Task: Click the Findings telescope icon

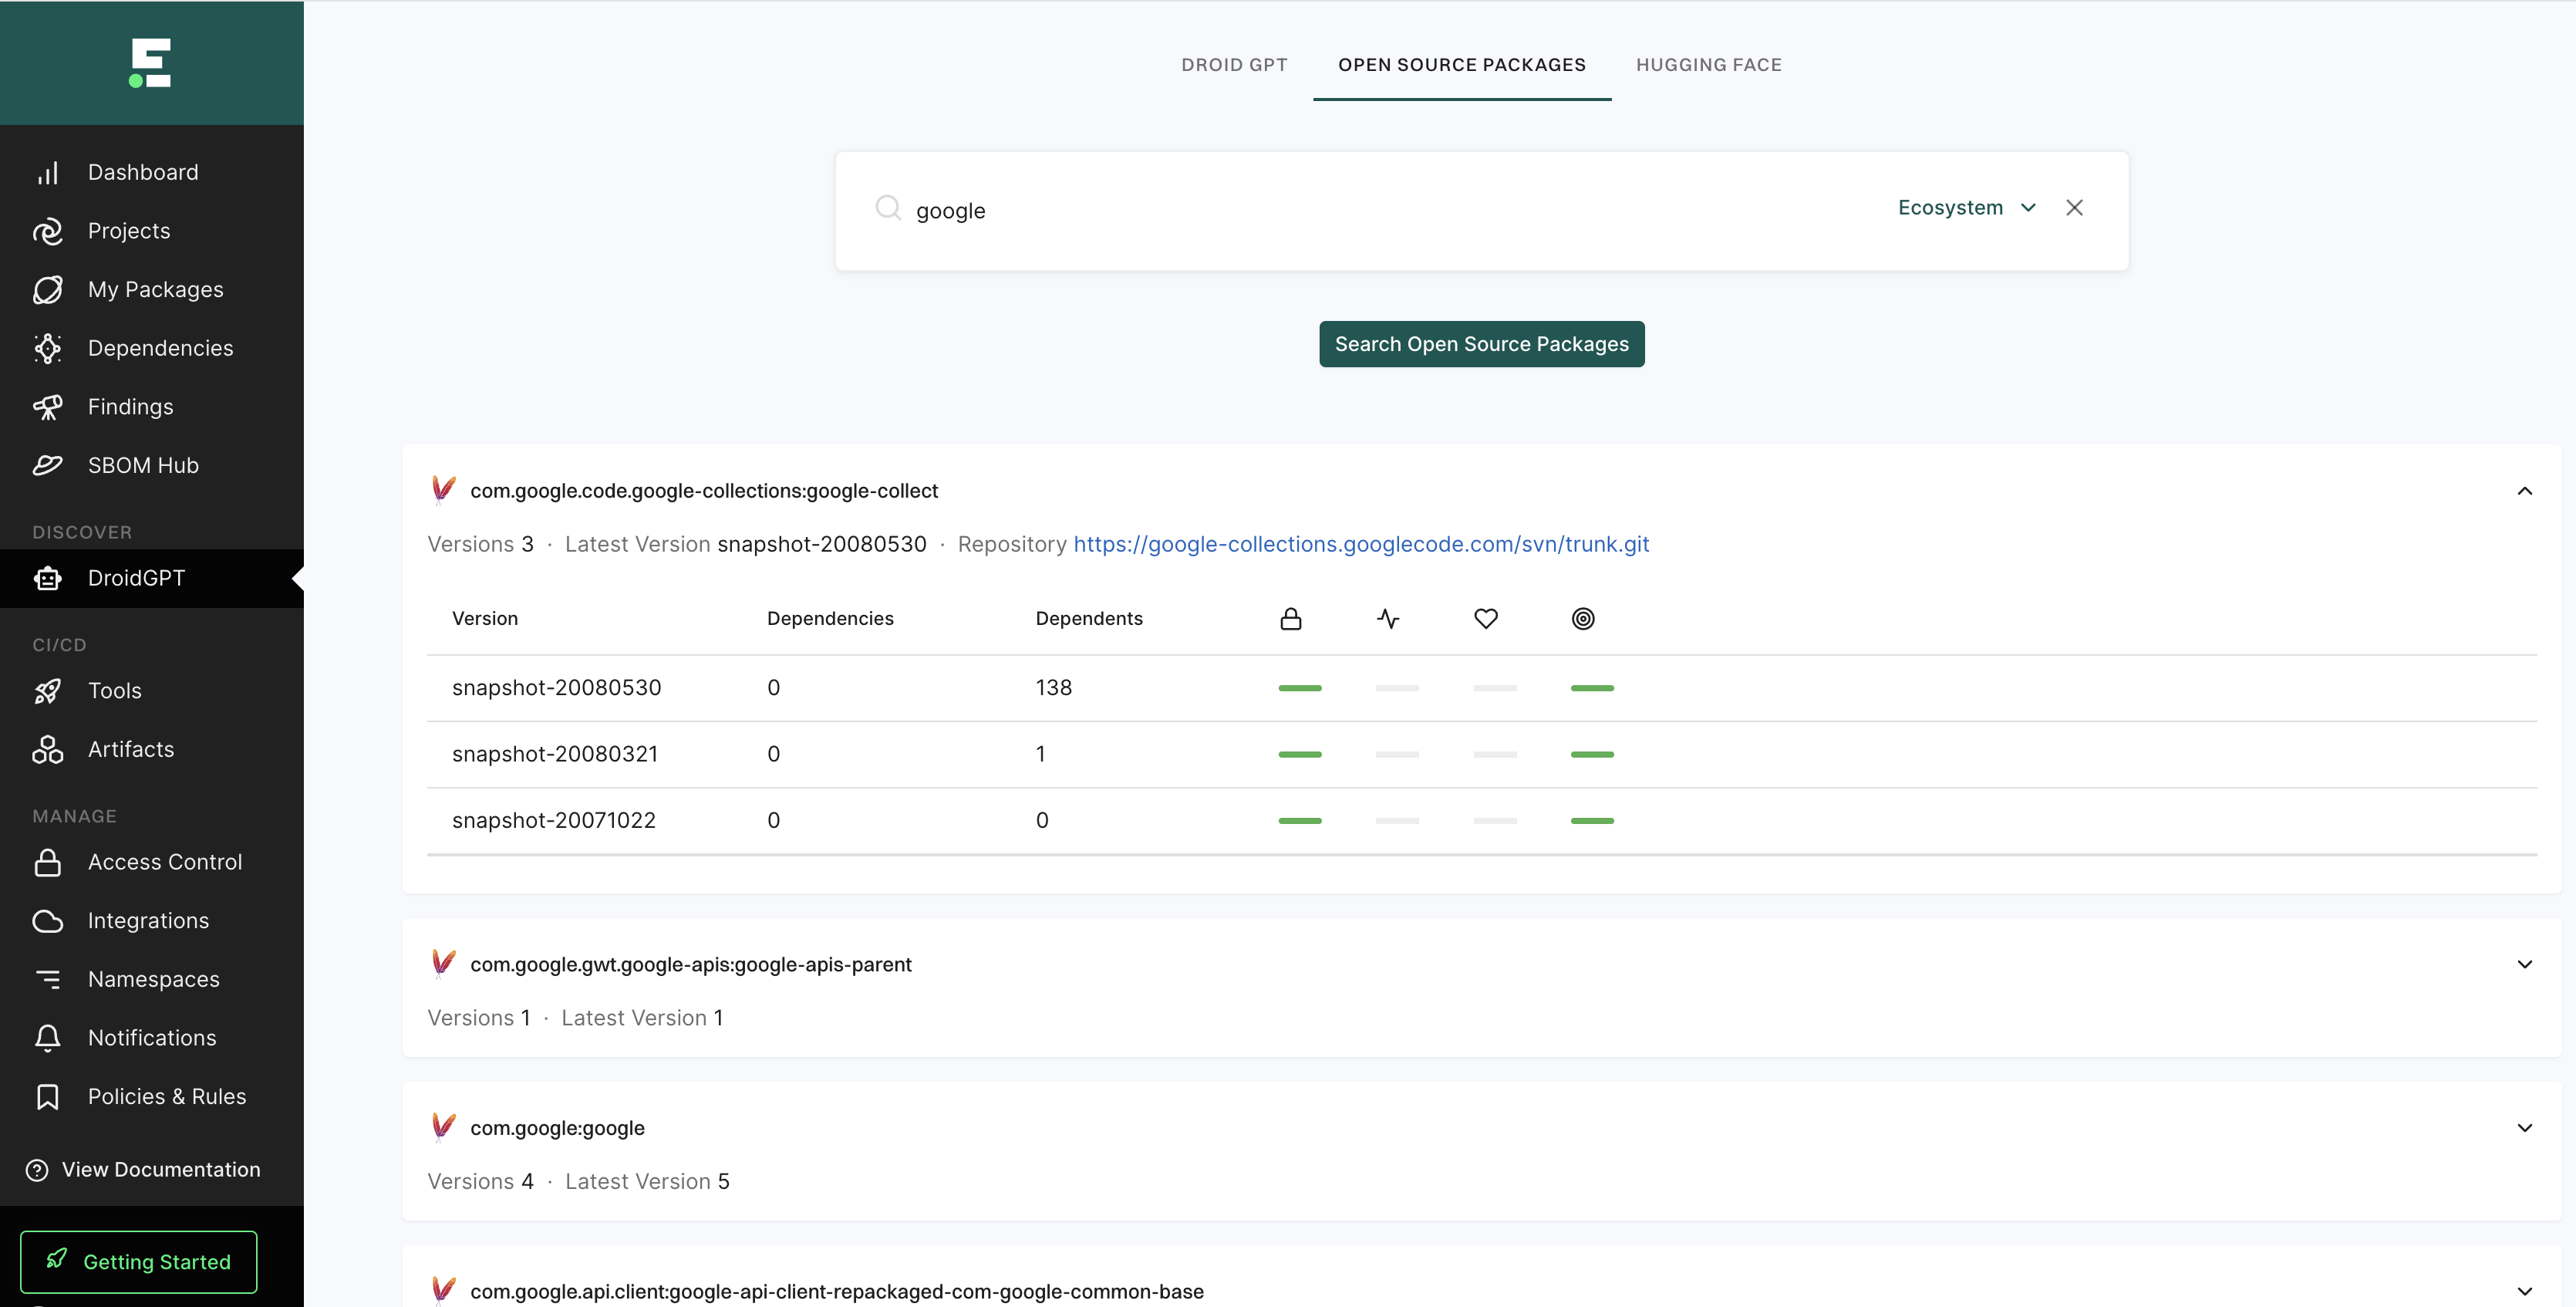Action: pyautogui.click(x=48, y=407)
